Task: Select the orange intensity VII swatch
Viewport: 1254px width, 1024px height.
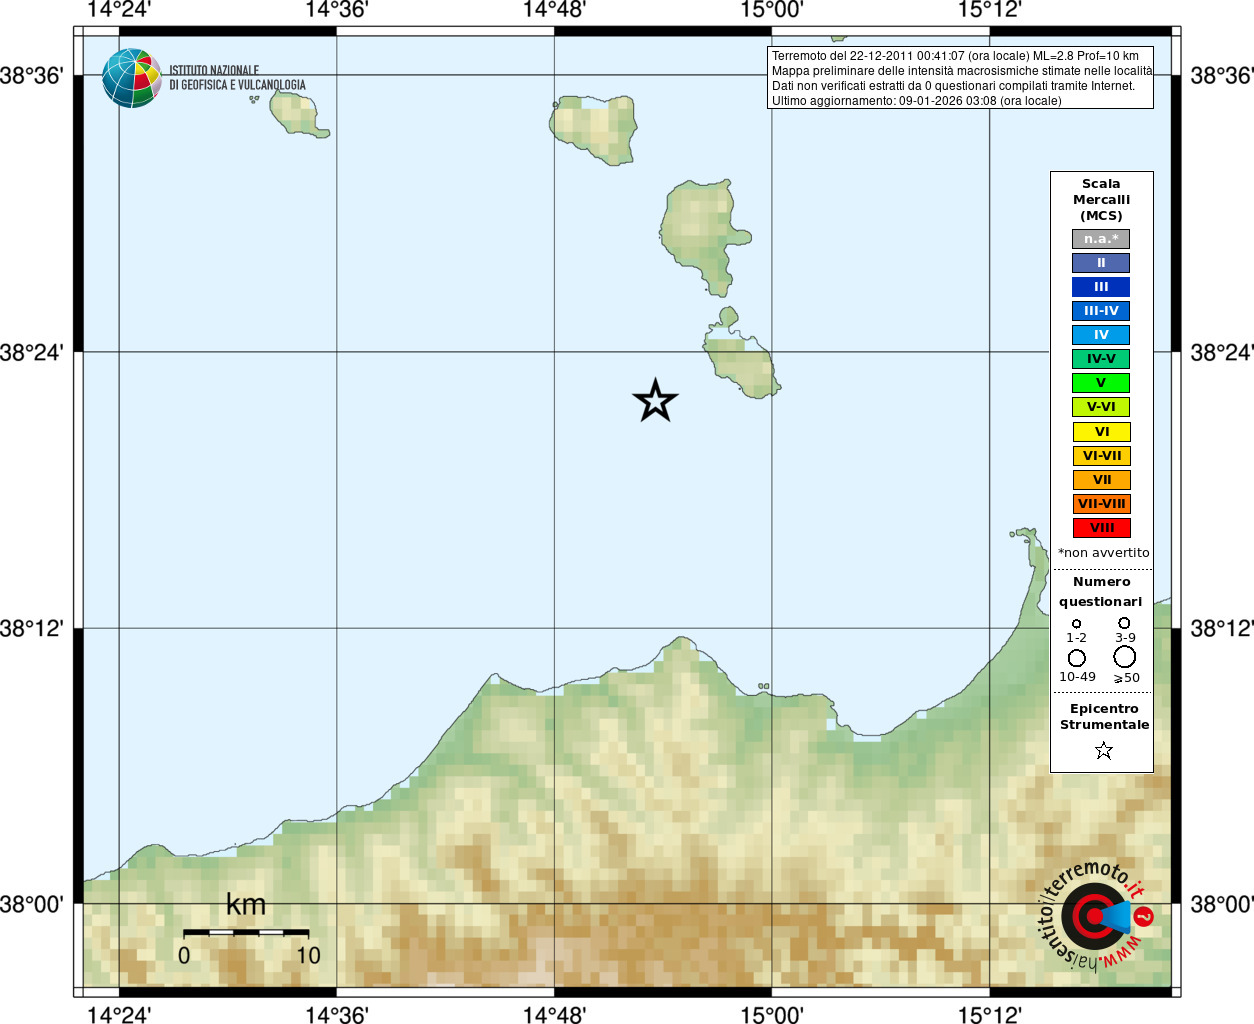Action: click(1101, 480)
